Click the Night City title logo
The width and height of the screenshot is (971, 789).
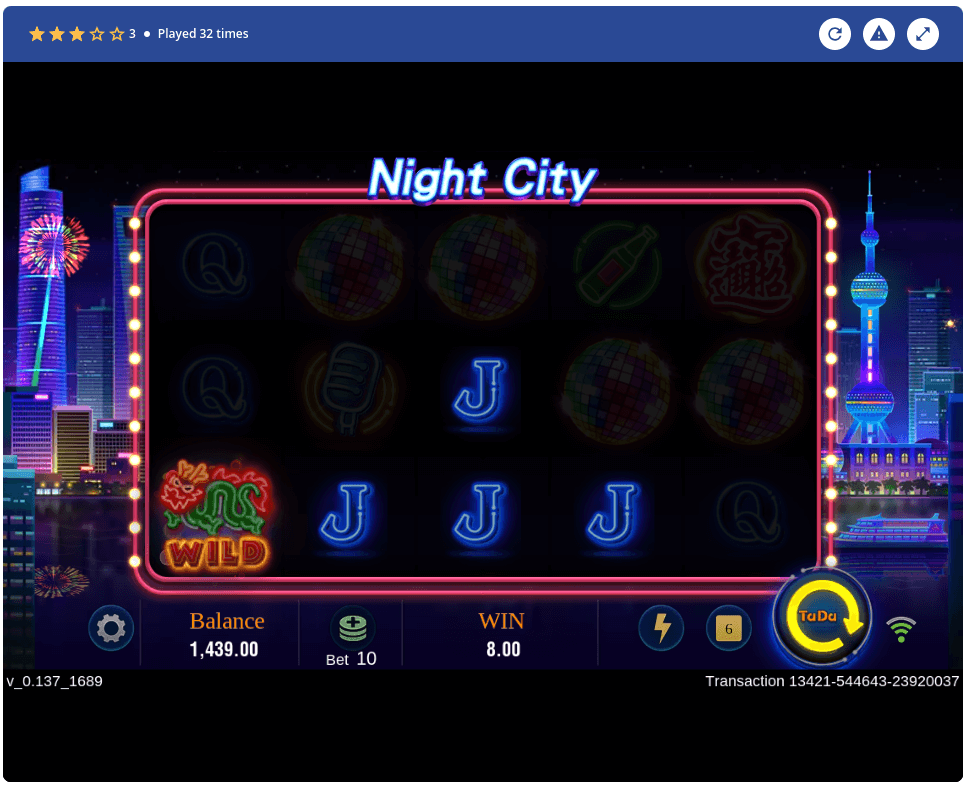482,179
